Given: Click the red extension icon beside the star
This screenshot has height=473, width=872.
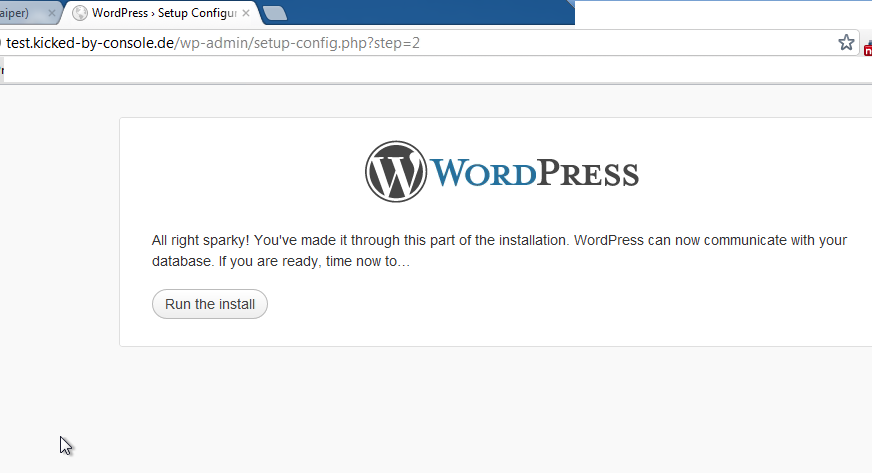Looking at the screenshot, I should (868, 48).
